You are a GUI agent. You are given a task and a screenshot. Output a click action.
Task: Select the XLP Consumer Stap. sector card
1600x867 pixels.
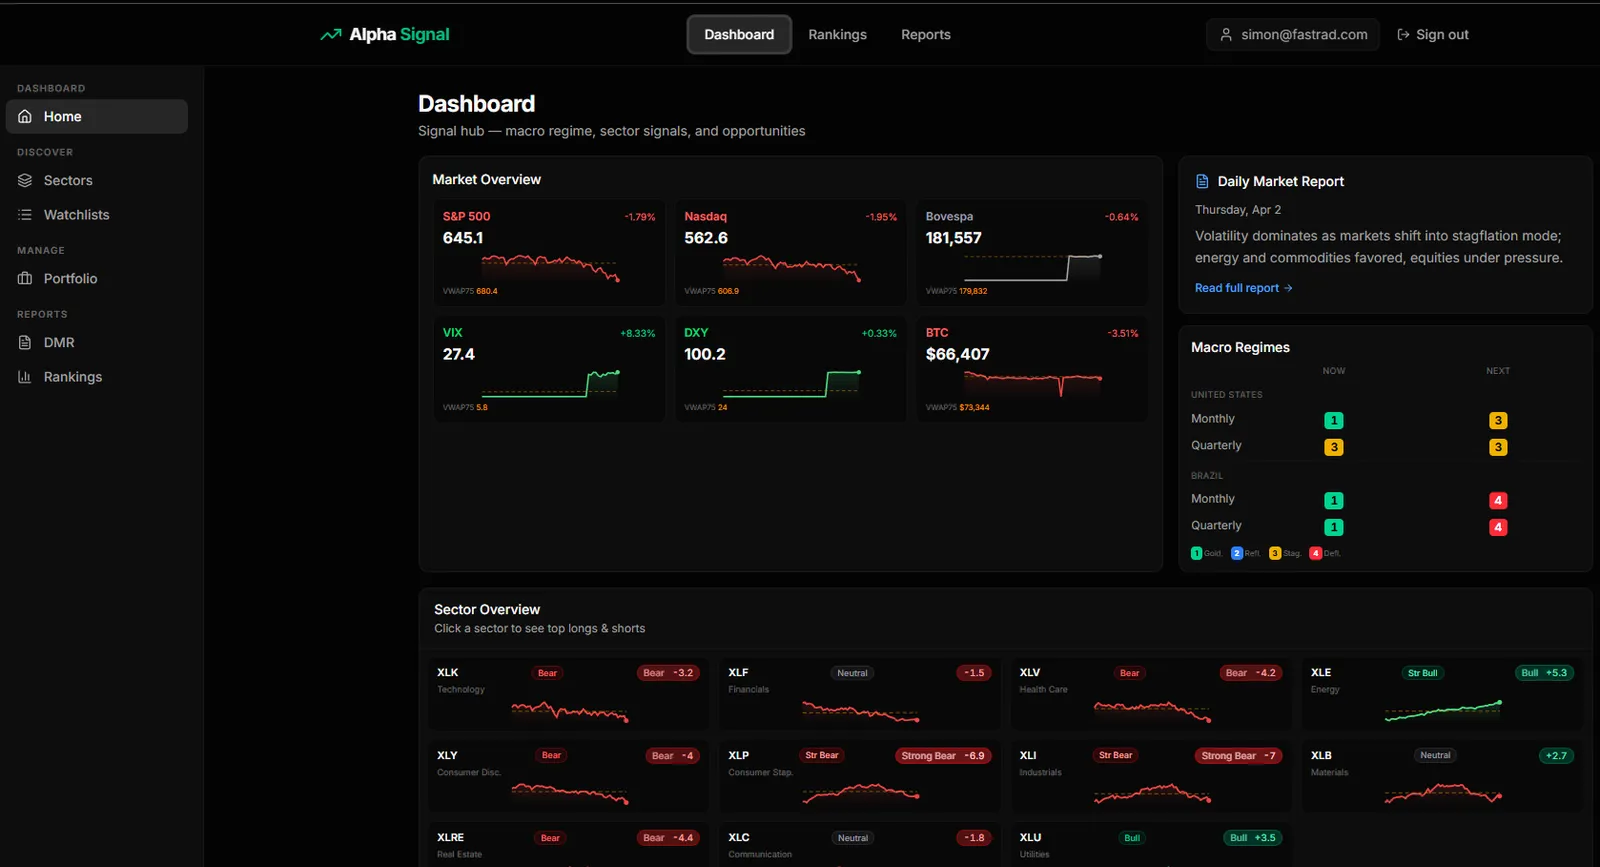859,776
